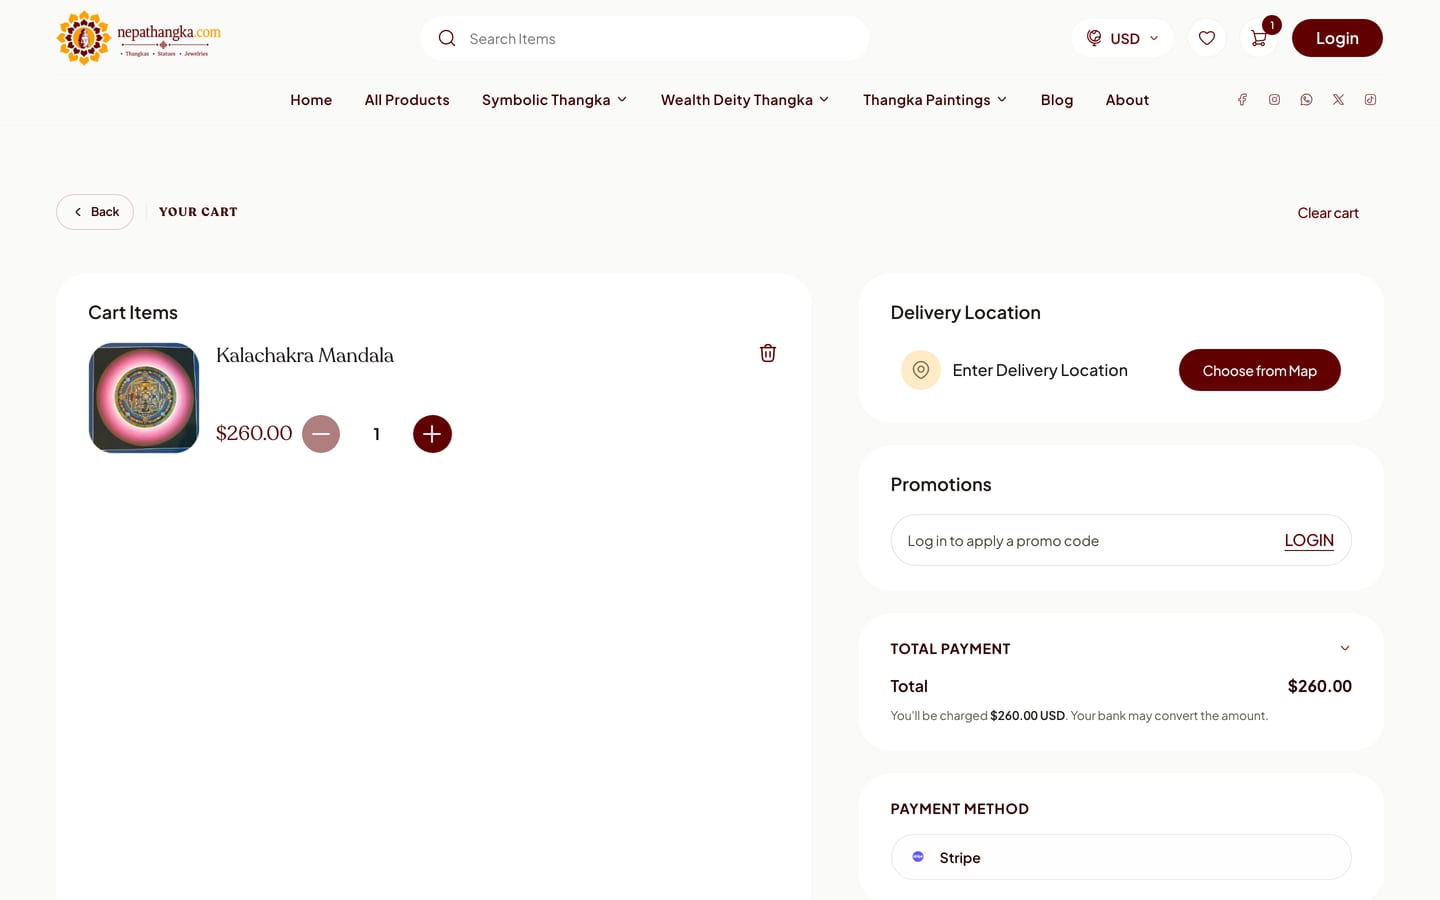The width and height of the screenshot is (1440, 900).
Task: Open the nepathangka.com logo homepage
Action: [139, 38]
